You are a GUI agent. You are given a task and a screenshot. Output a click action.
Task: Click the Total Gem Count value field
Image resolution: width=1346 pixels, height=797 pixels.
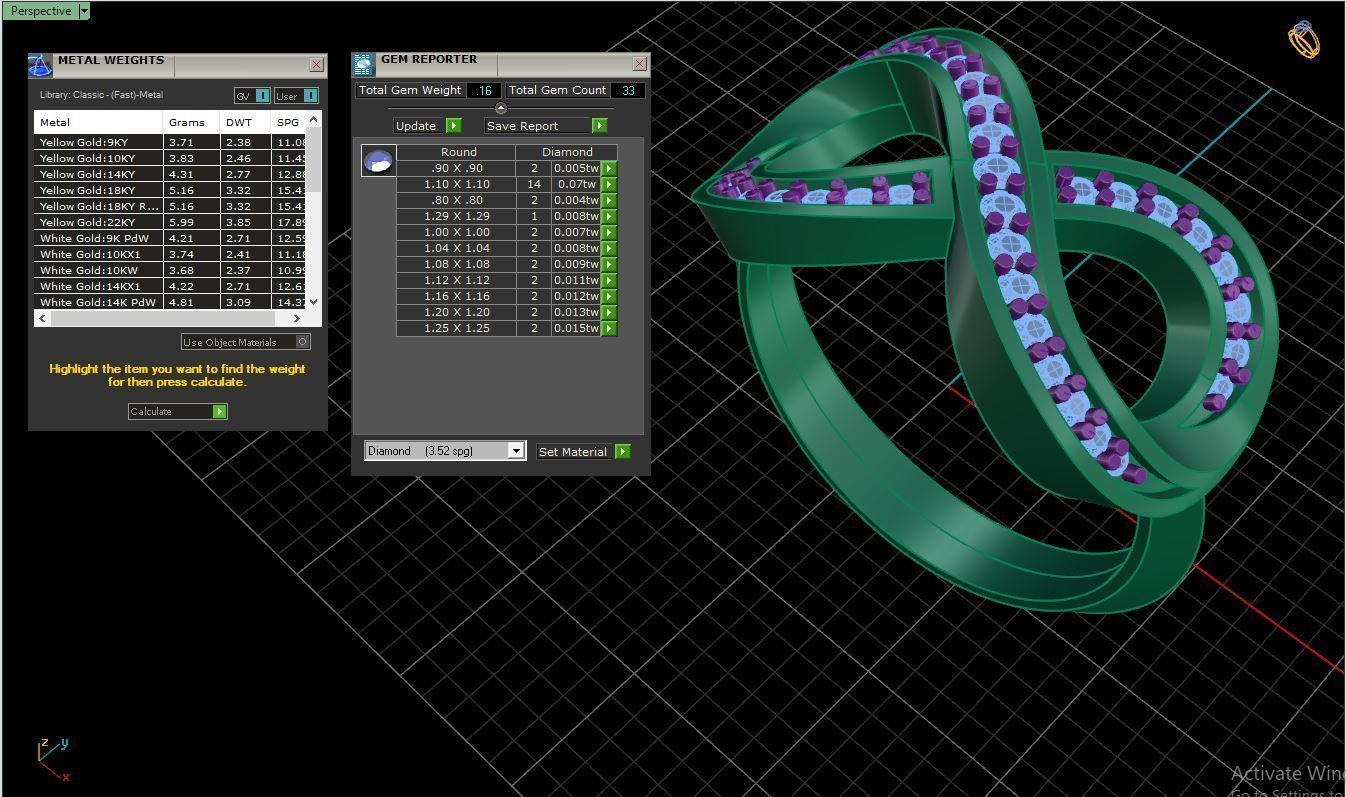pyautogui.click(x=627, y=90)
